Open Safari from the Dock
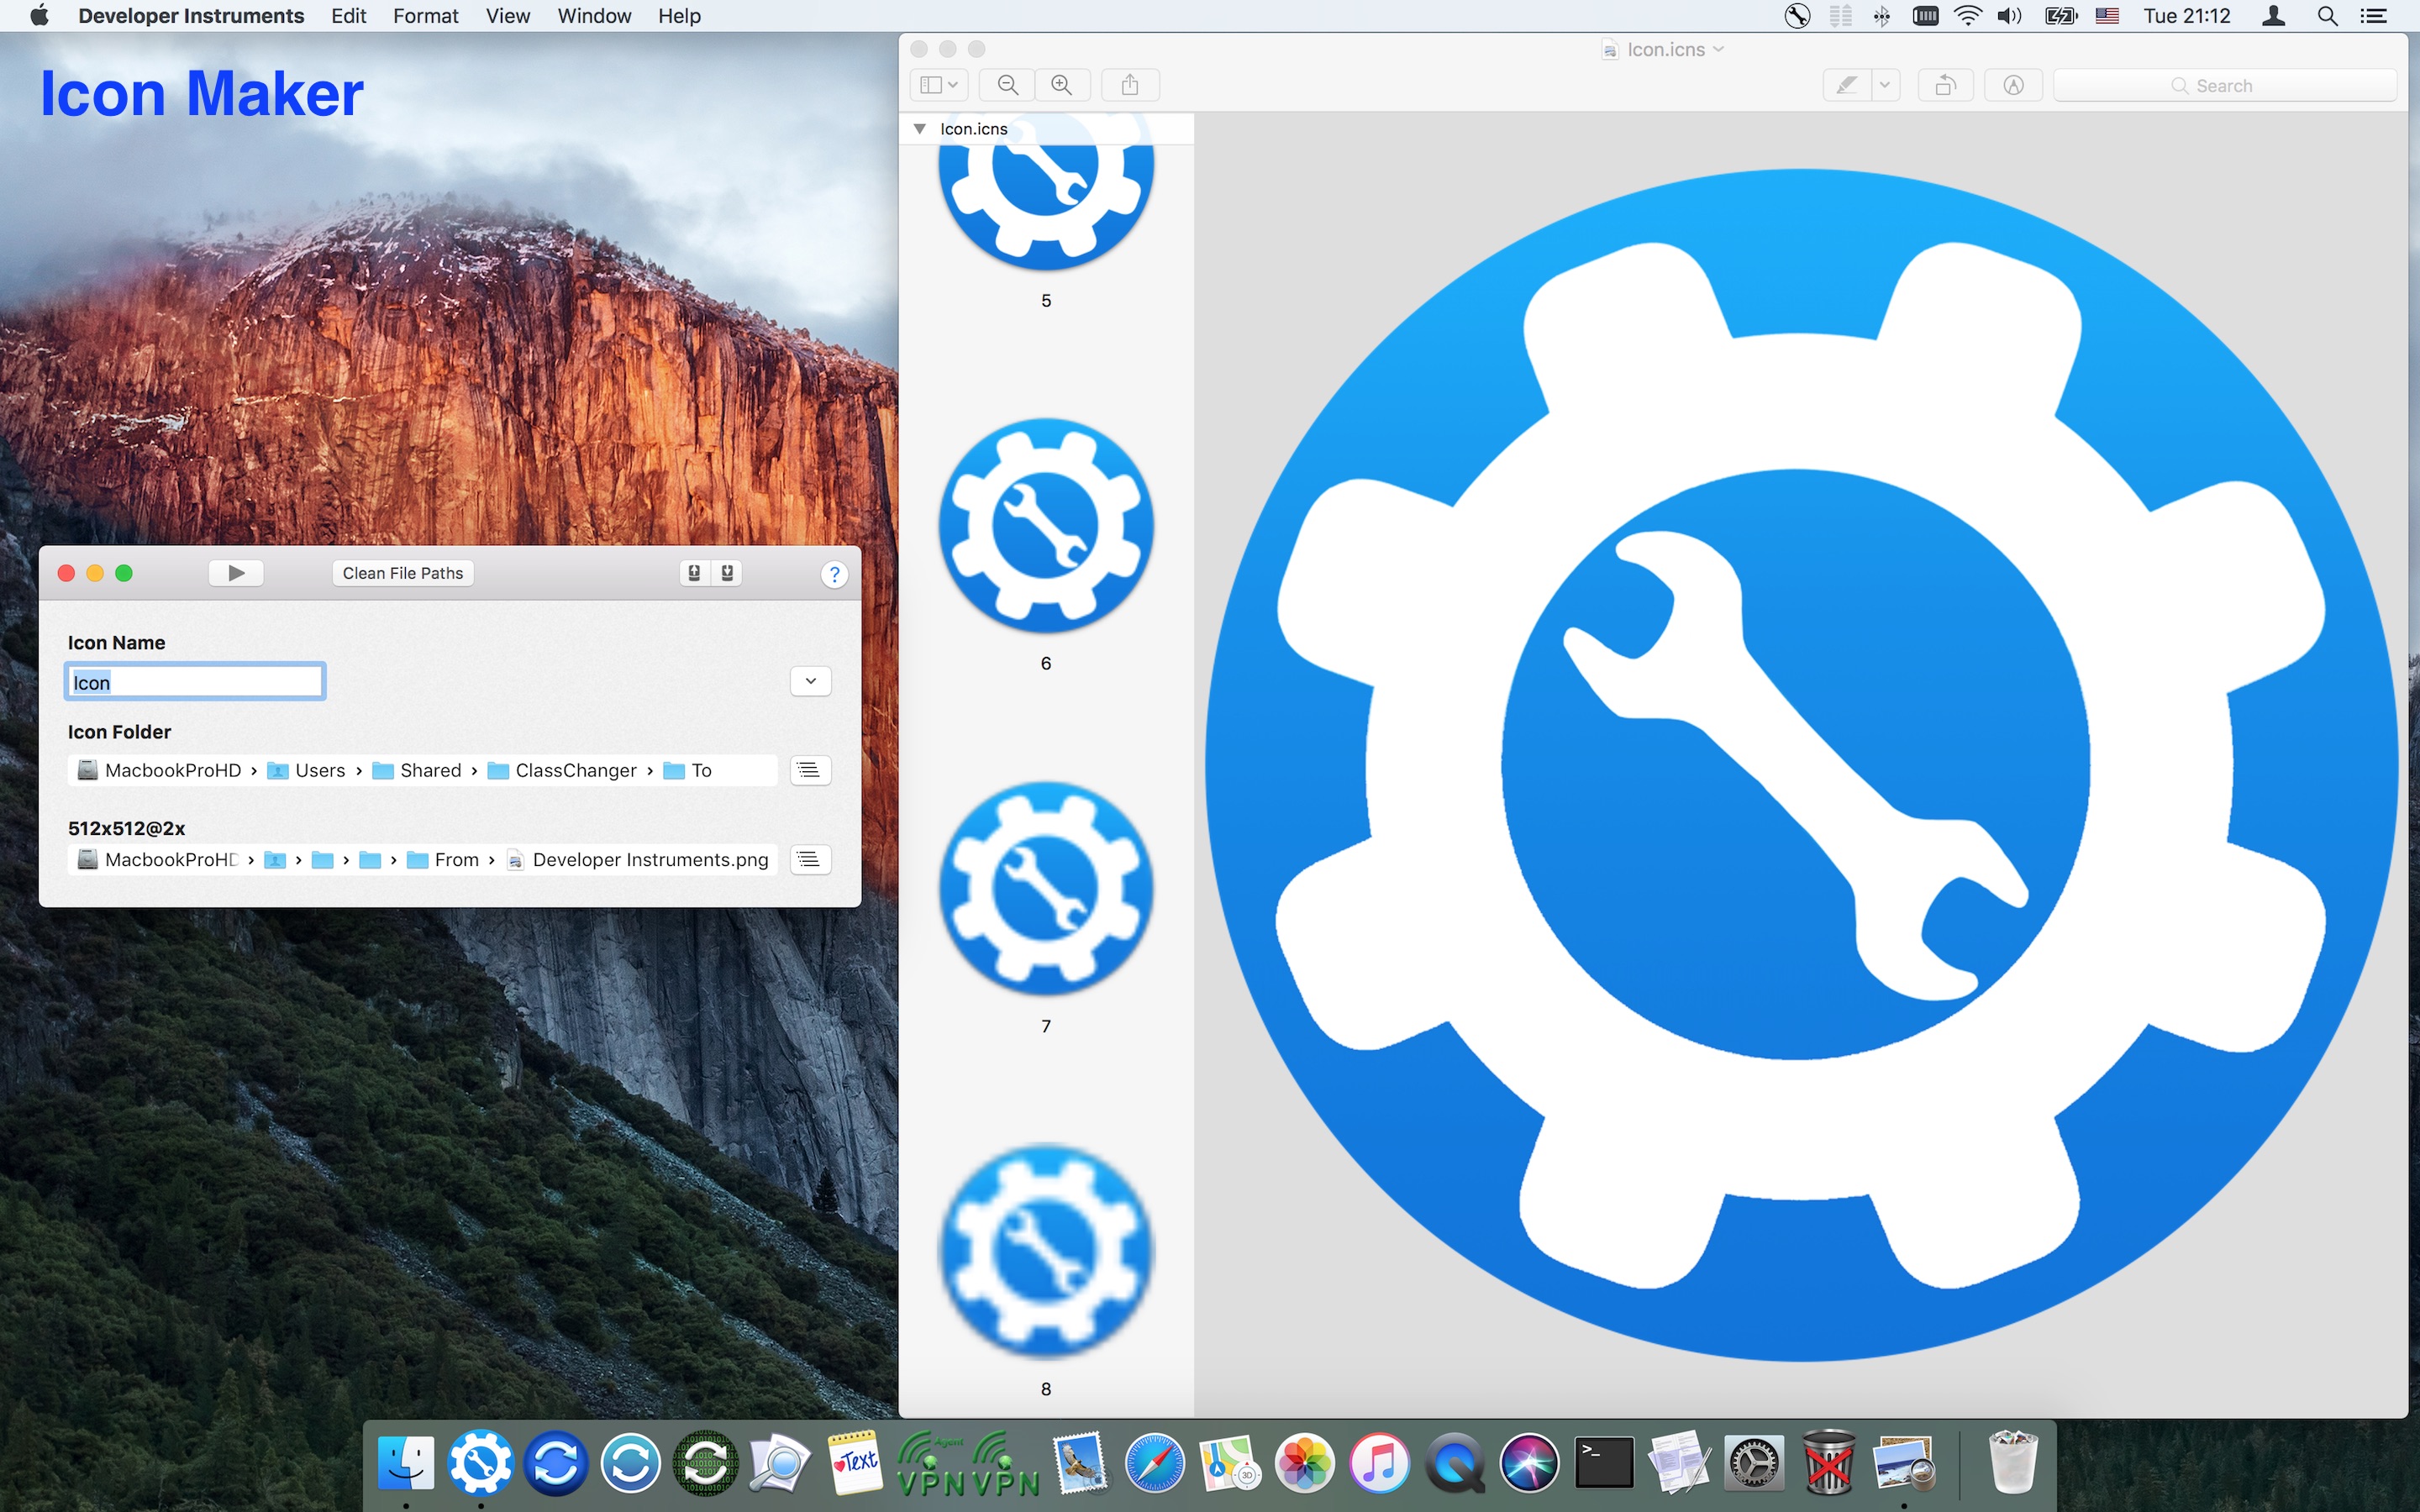Viewport: 2420px width, 1512px height. point(1155,1463)
